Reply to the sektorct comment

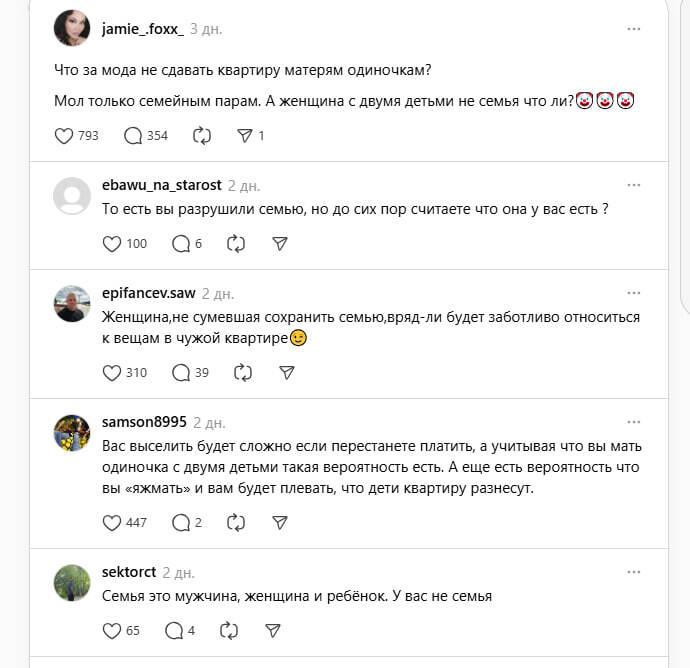coord(173,630)
